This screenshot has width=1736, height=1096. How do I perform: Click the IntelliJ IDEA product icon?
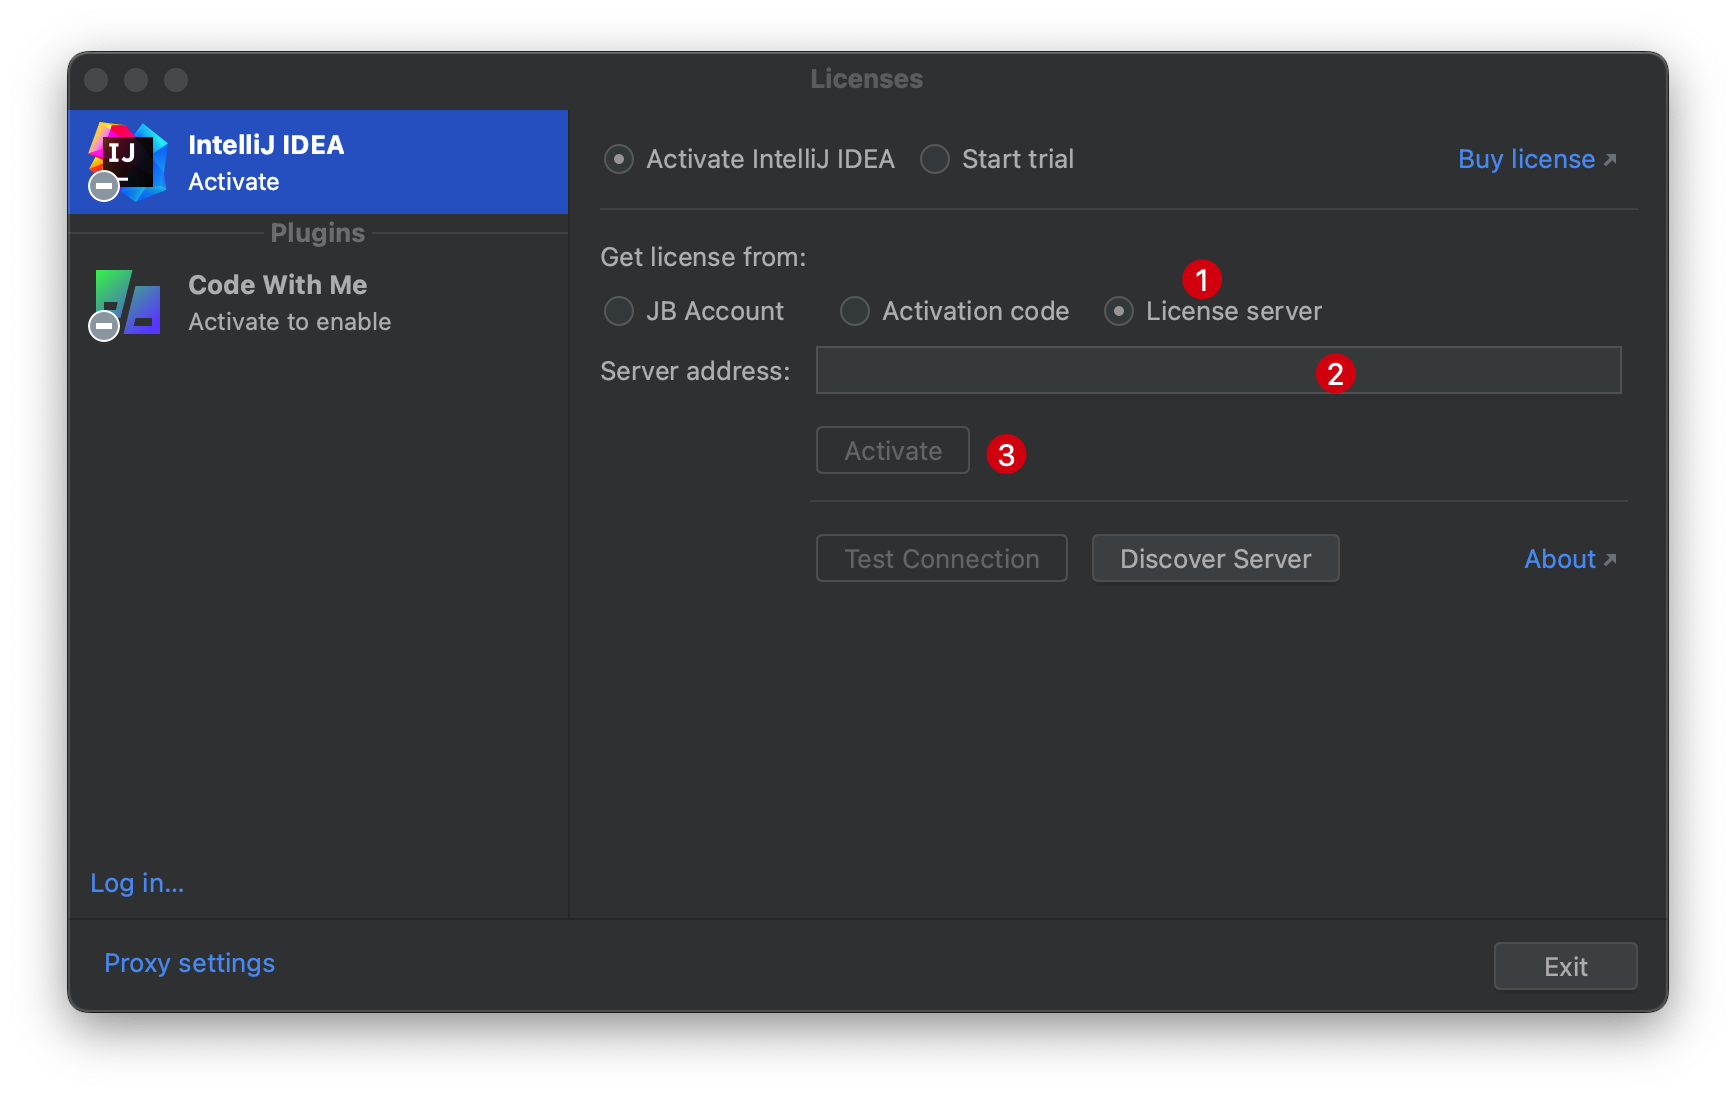127,161
